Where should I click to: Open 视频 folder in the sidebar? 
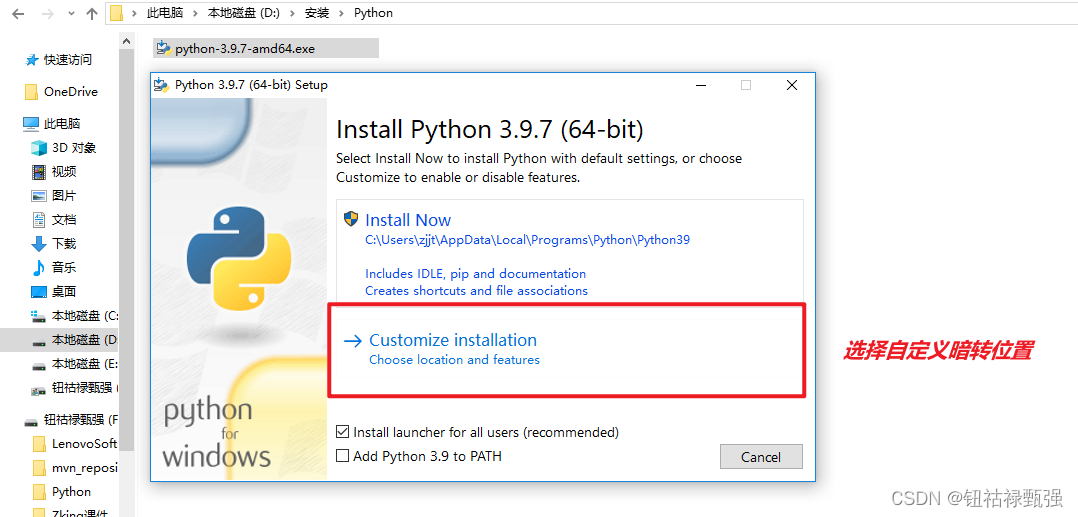click(64, 171)
